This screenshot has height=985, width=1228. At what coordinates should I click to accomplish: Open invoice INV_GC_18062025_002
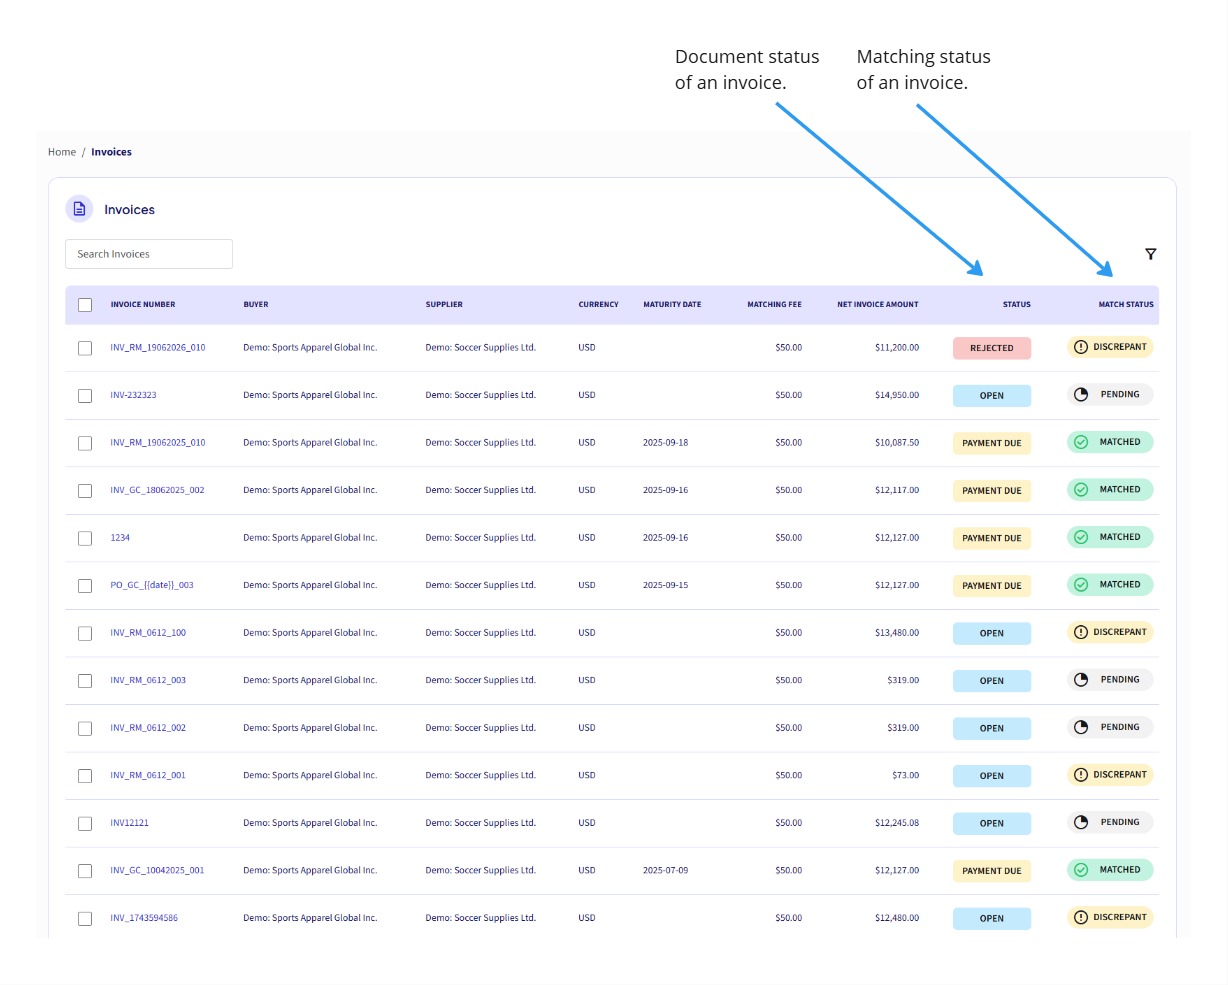tap(155, 490)
